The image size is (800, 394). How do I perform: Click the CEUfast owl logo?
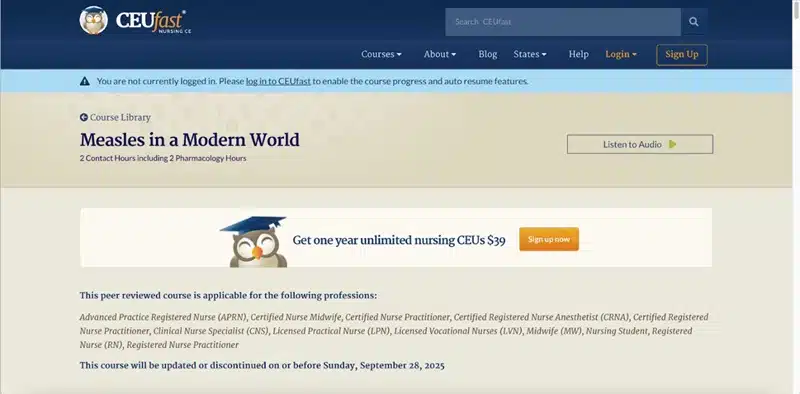[x=93, y=20]
